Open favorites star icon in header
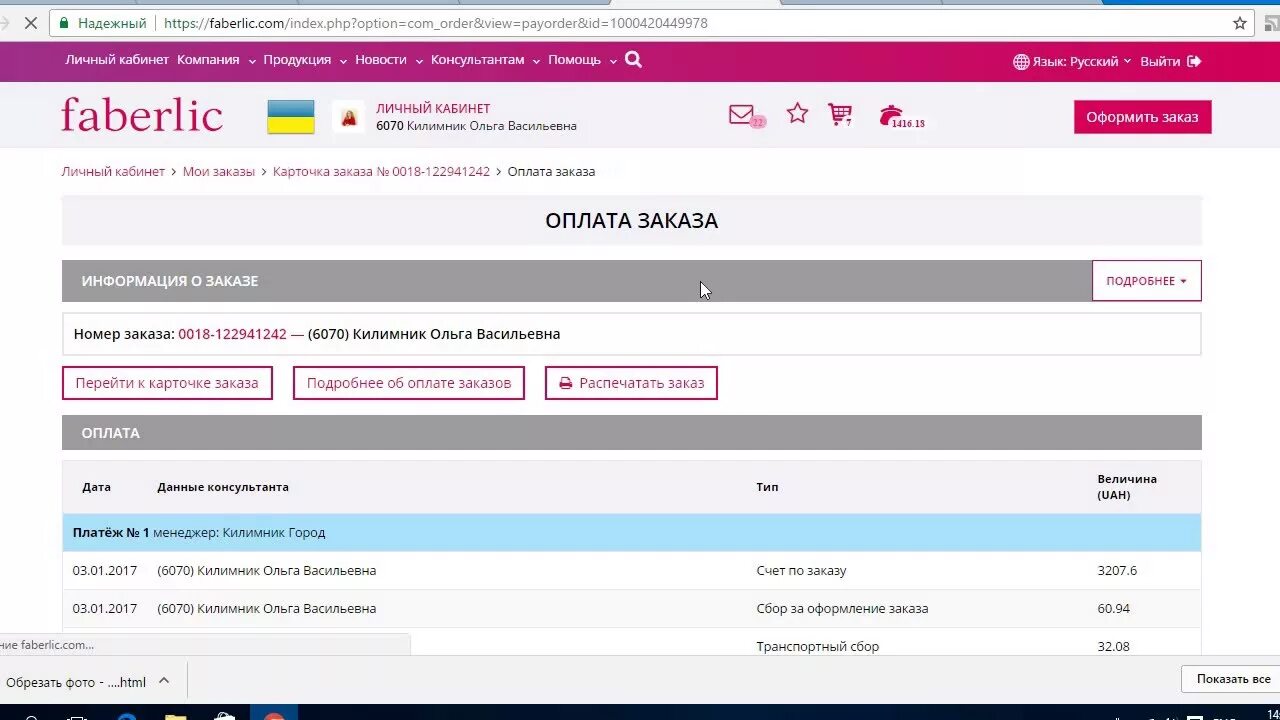Screen dimensions: 1280x720 pos(797,114)
